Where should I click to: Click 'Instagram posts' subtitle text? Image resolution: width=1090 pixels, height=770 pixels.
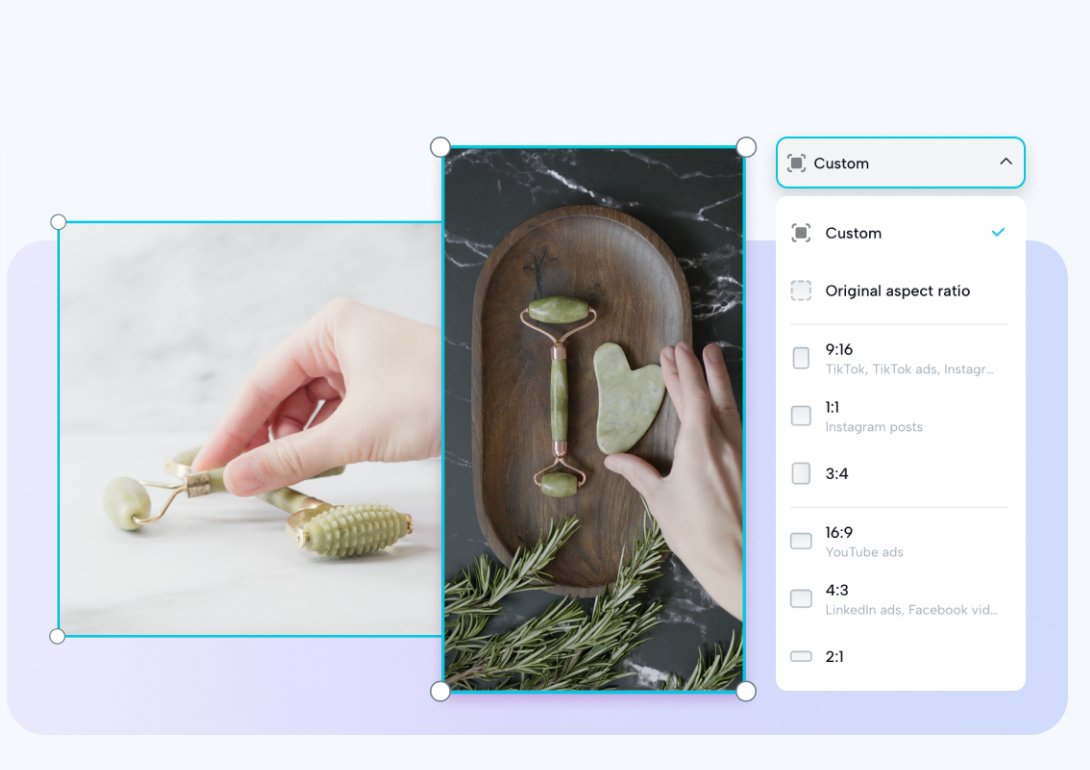(874, 427)
